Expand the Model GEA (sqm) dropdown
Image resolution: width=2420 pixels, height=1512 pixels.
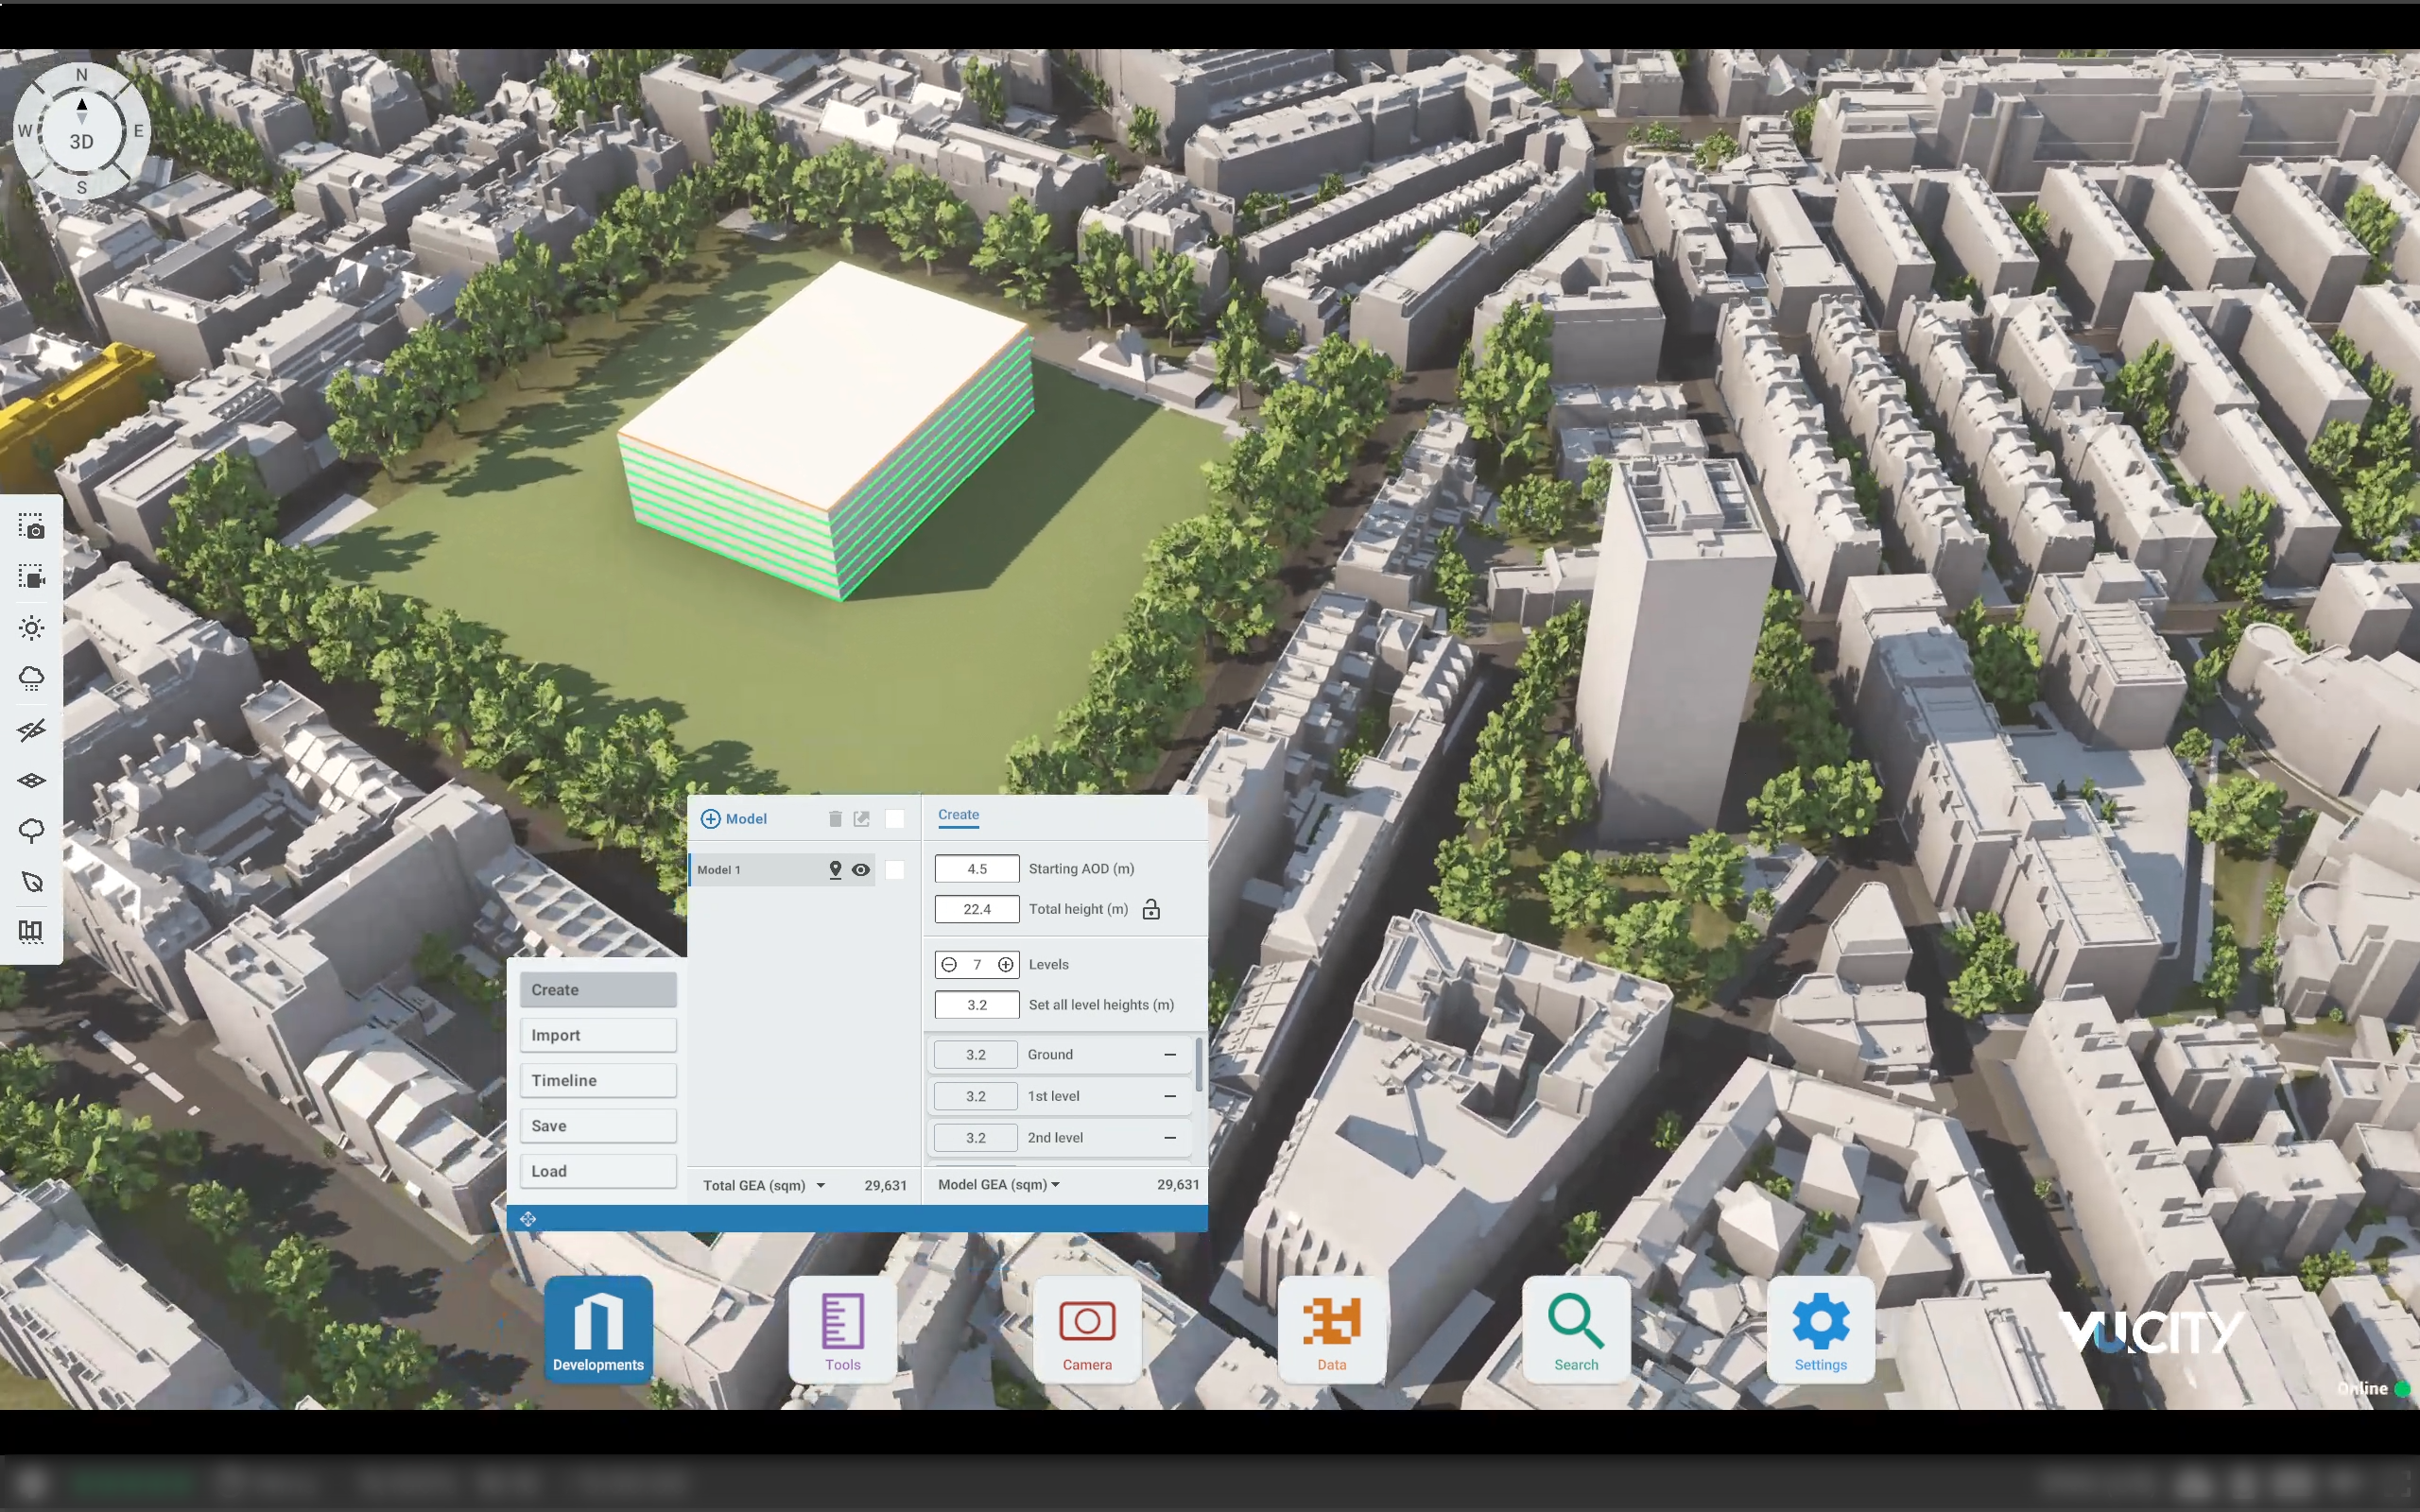click(1055, 1185)
